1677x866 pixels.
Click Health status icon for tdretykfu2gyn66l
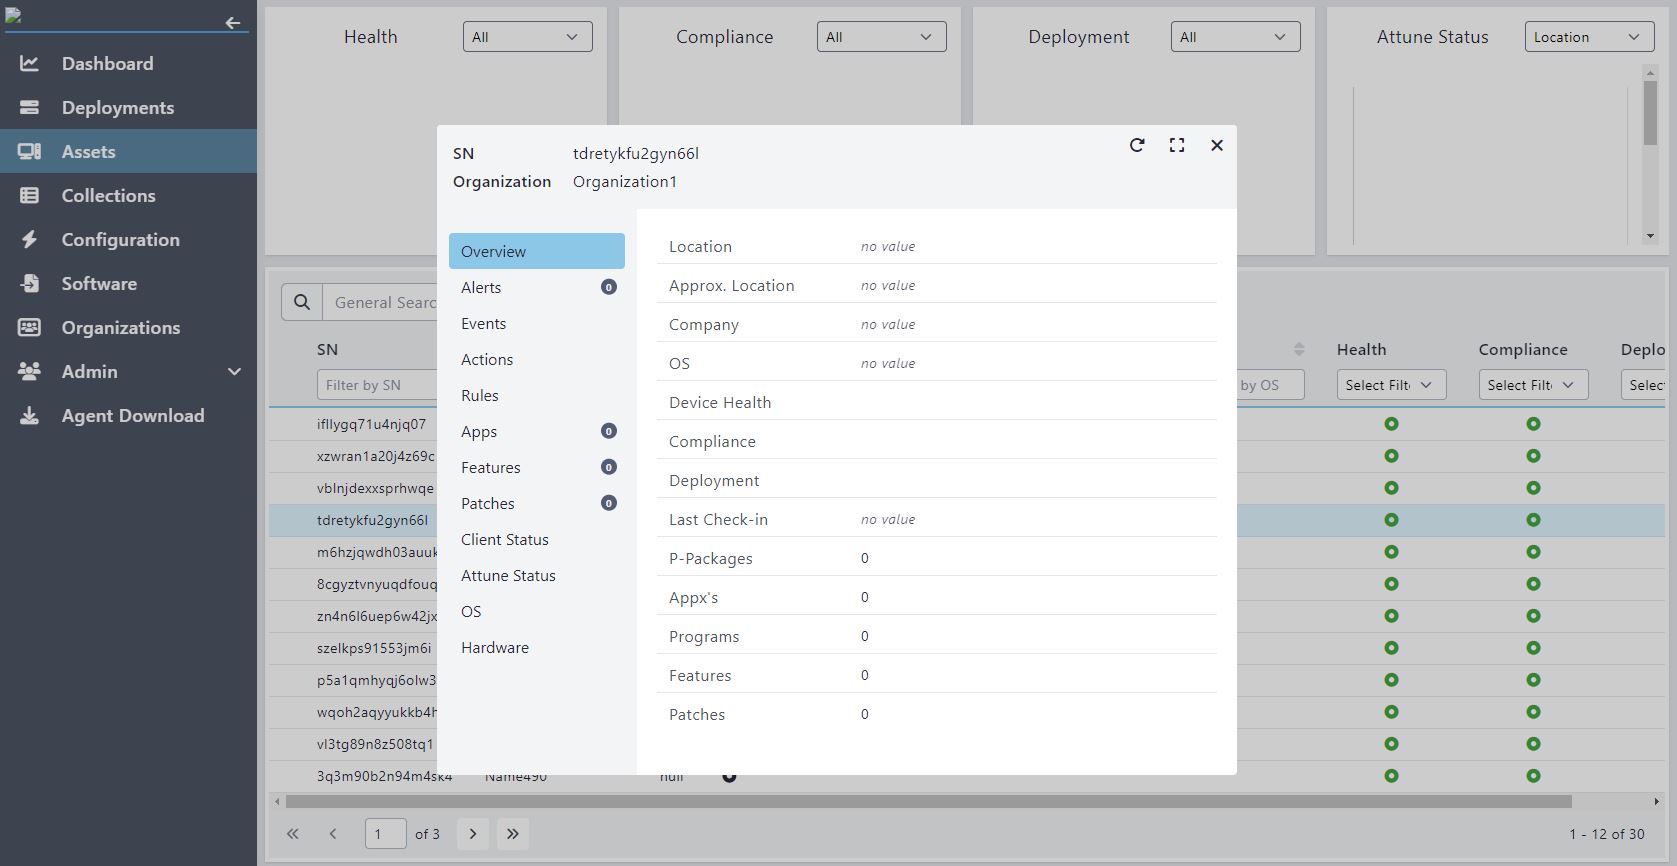pos(1391,520)
